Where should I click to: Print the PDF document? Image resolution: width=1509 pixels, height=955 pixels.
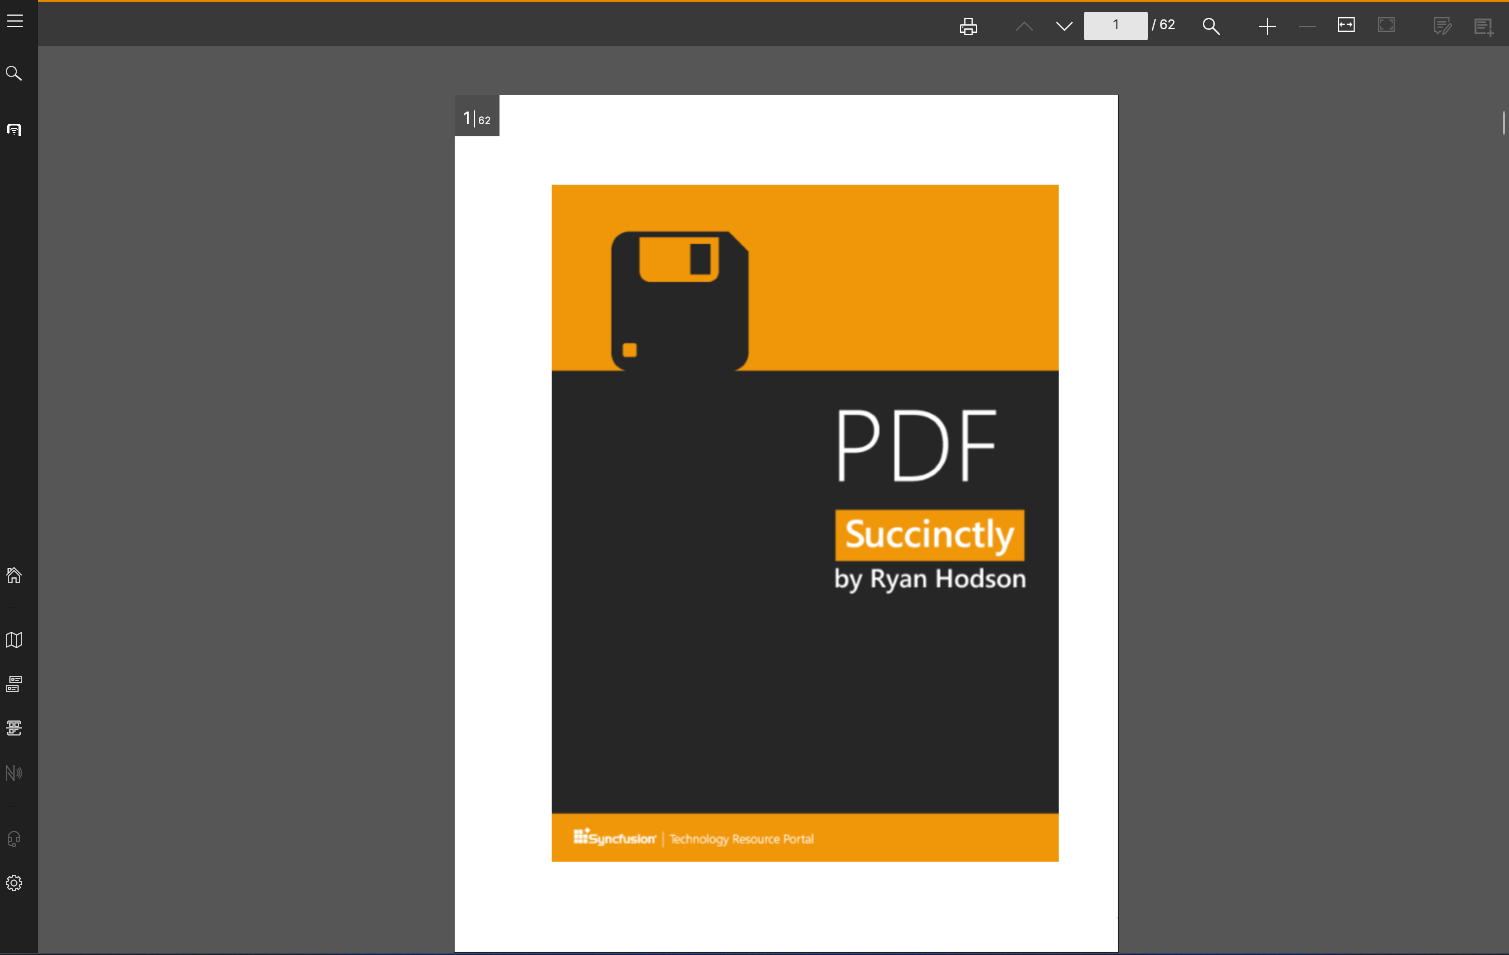point(968,26)
